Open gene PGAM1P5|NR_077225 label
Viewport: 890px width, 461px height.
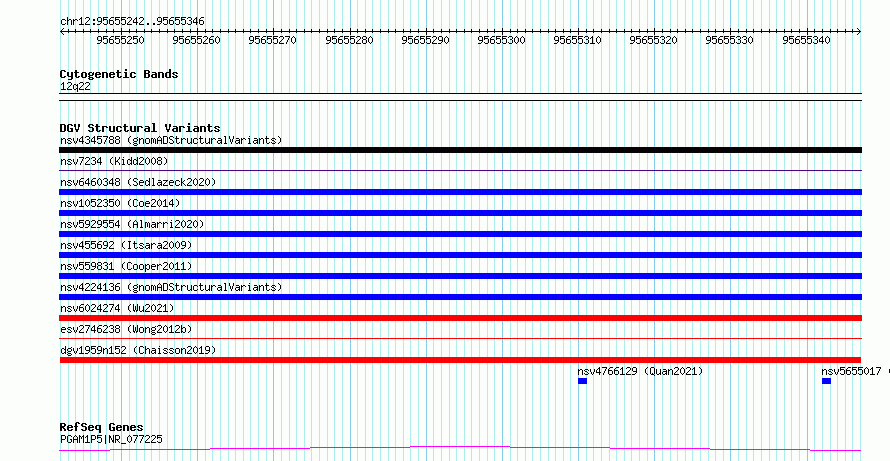[x=113, y=439]
